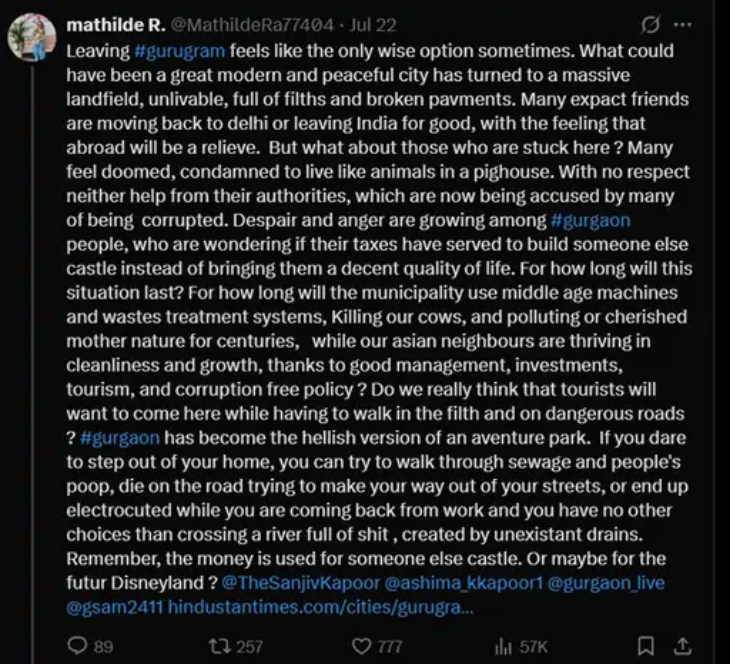Image resolution: width=730 pixels, height=664 pixels.
Task: Bookmark this post
Action: tap(646, 646)
